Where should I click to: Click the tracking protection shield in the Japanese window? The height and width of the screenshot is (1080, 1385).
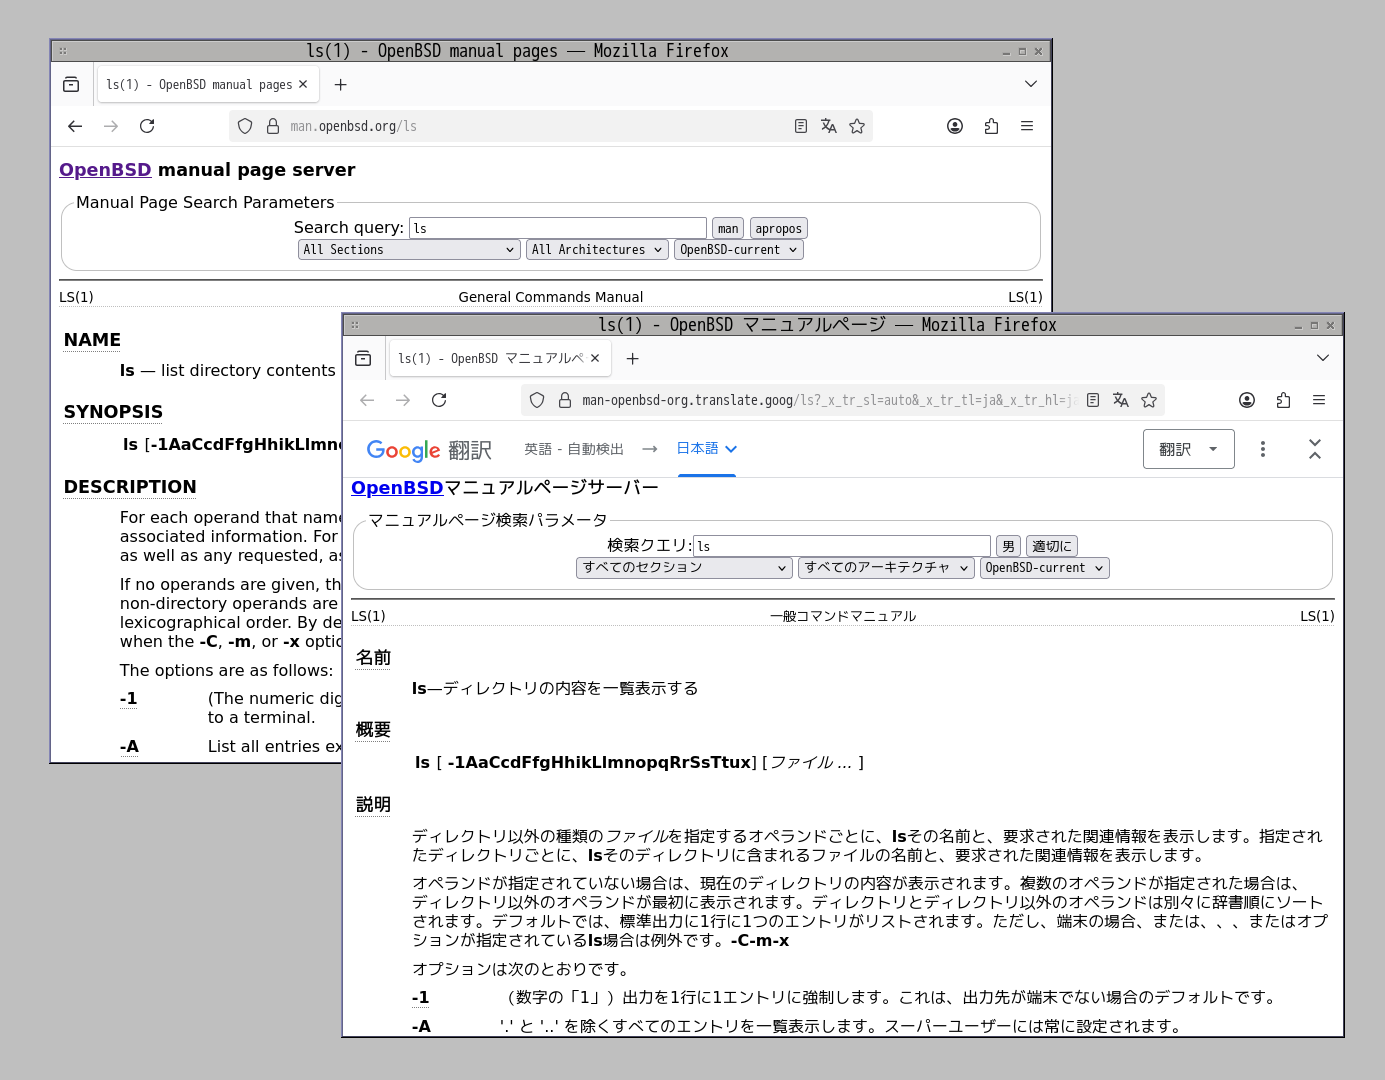point(537,400)
